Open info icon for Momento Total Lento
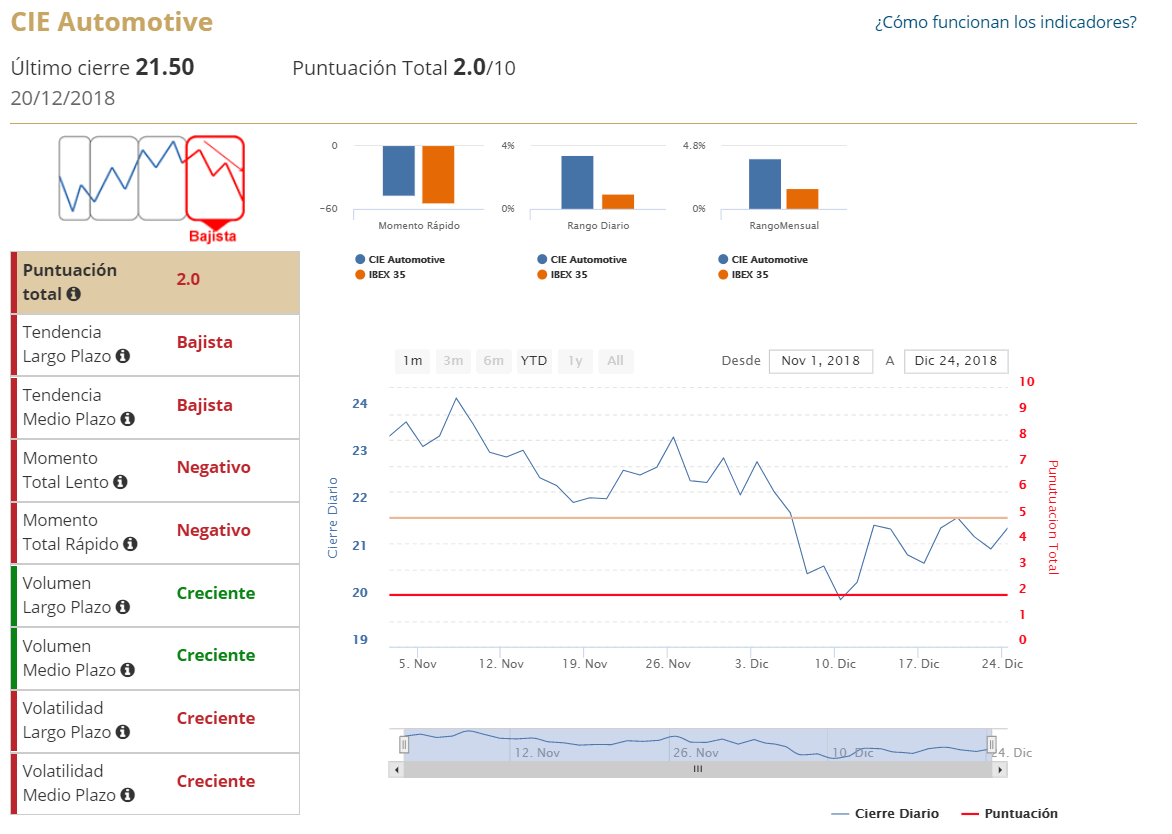The height and width of the screenshot is (834, 1172). (120, 483)
